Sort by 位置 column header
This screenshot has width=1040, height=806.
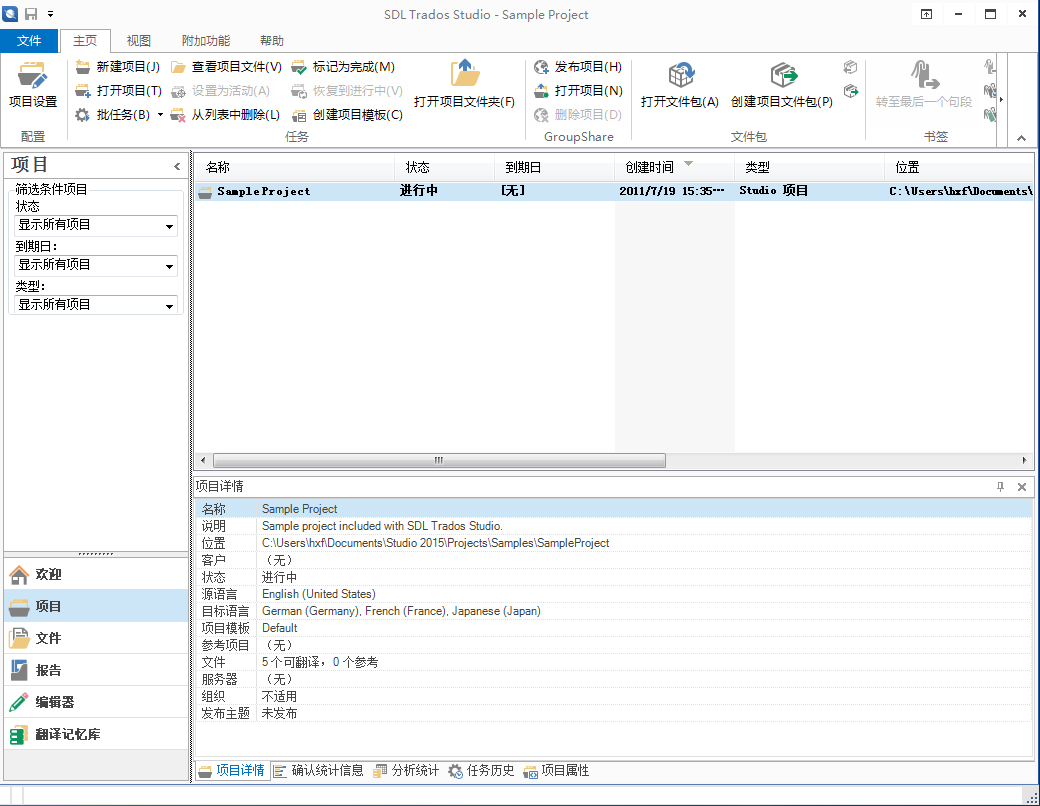pos(959,167)
